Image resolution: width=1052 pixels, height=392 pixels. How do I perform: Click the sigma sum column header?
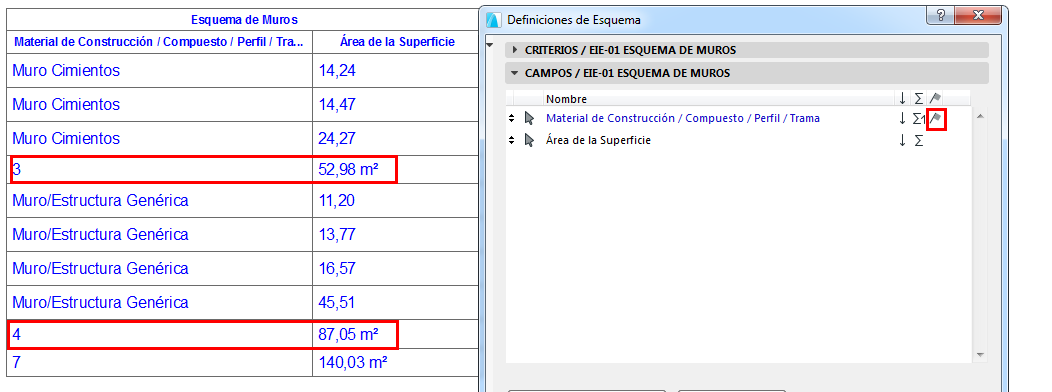pos(918,99)
